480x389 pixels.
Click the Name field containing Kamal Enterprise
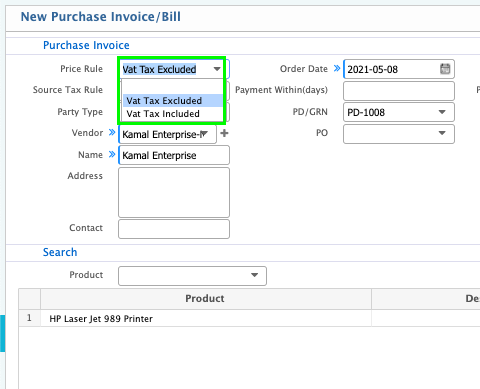click(174, 155)
